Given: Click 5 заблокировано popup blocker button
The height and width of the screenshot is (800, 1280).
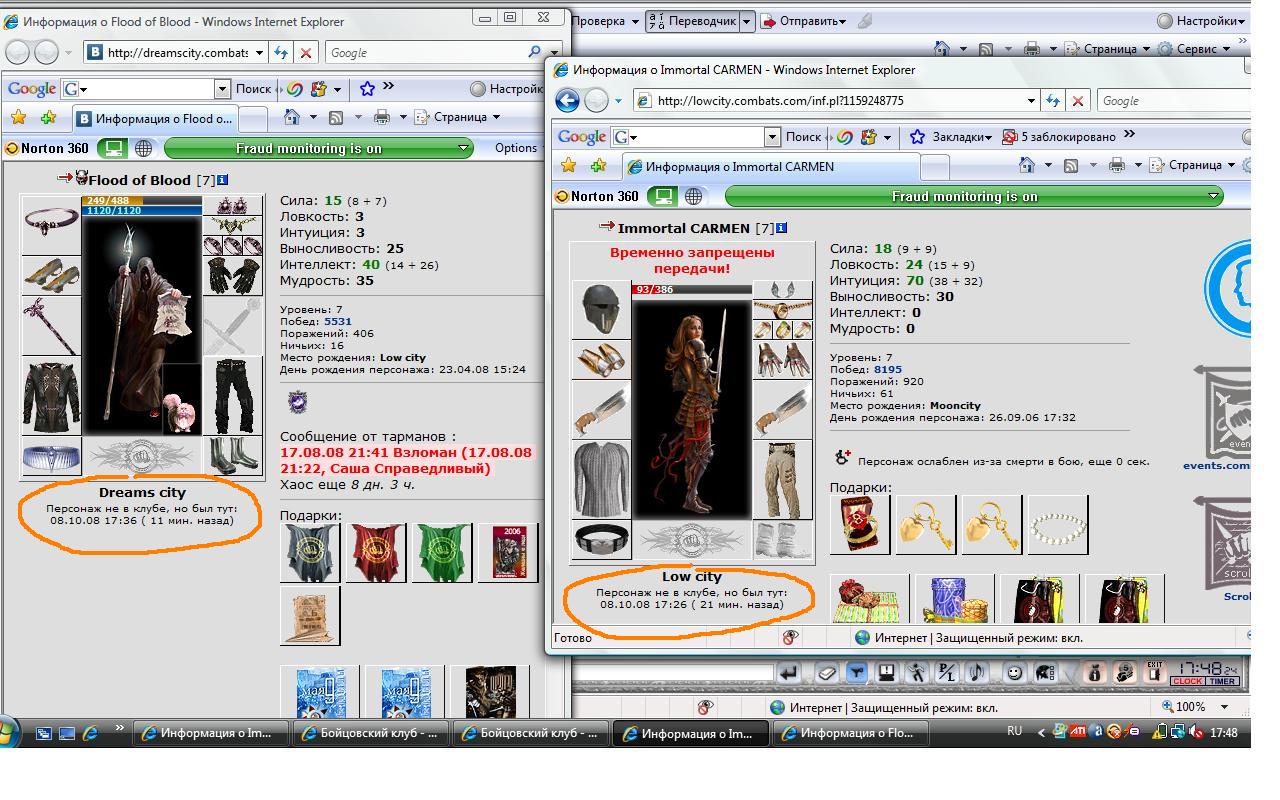Looking at the screenshot, I should click(x=1059, y=137).
